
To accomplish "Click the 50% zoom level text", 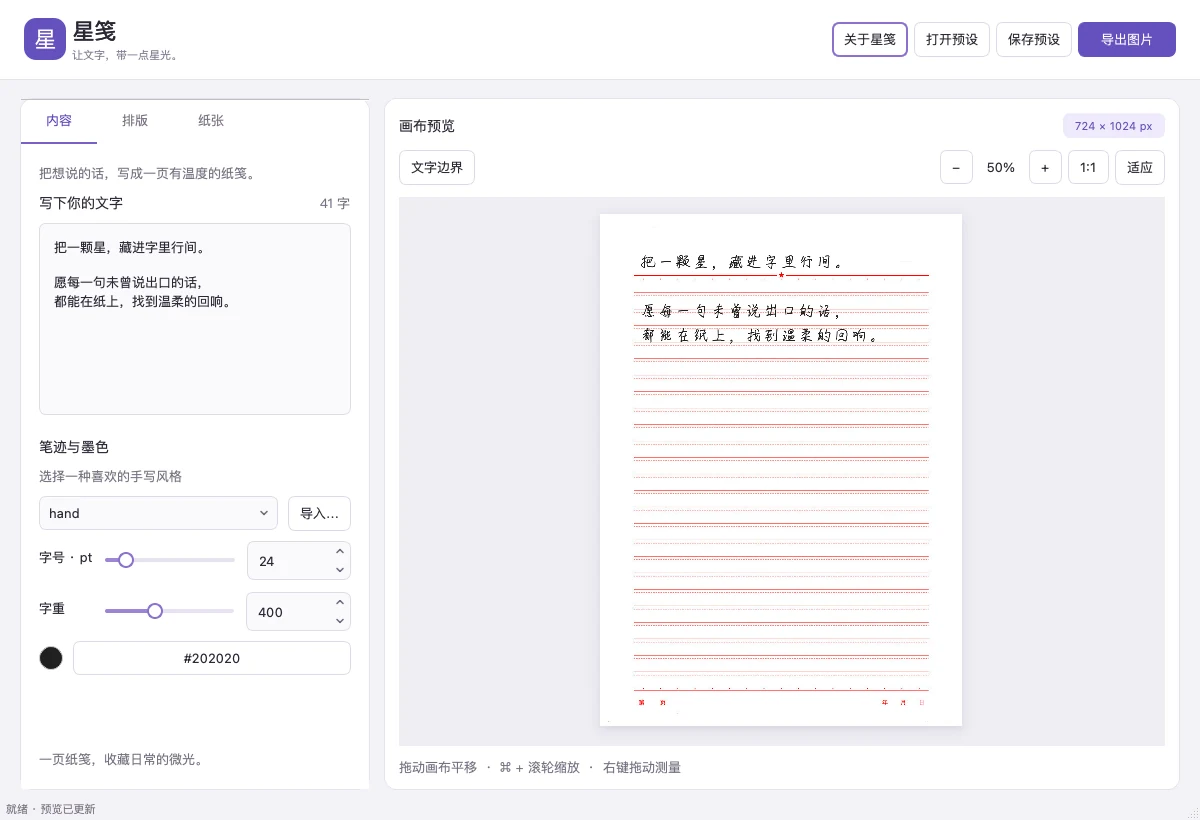I will click(1001, 168).
